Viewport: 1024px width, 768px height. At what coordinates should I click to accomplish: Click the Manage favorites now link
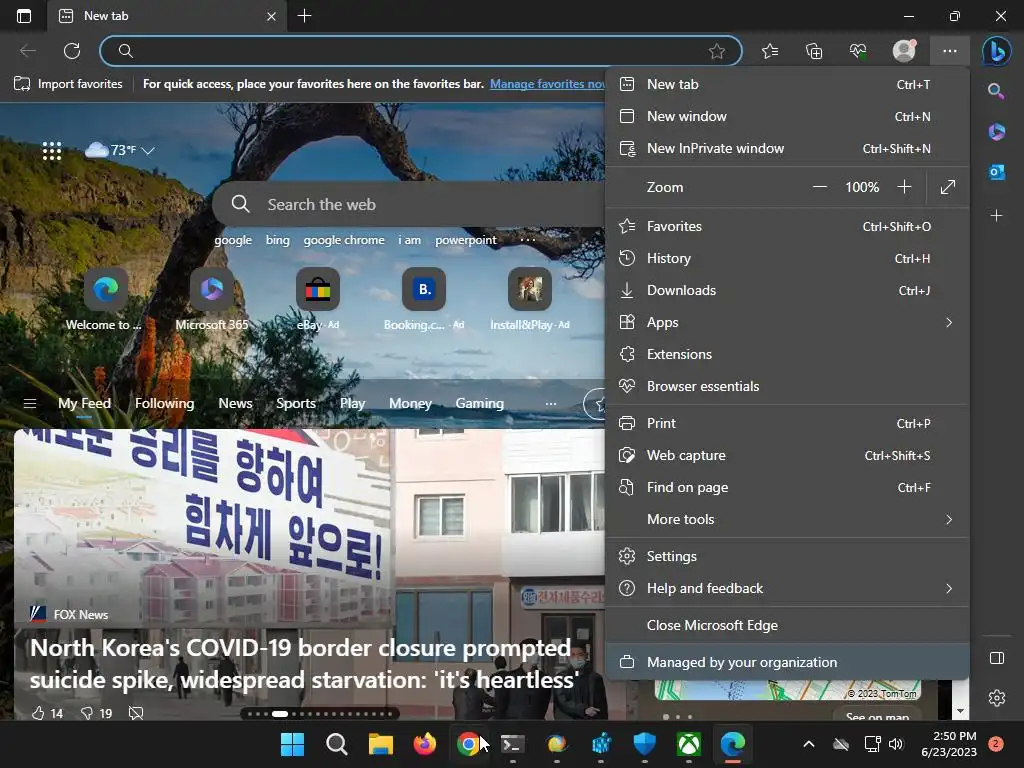tap(547, 84)
